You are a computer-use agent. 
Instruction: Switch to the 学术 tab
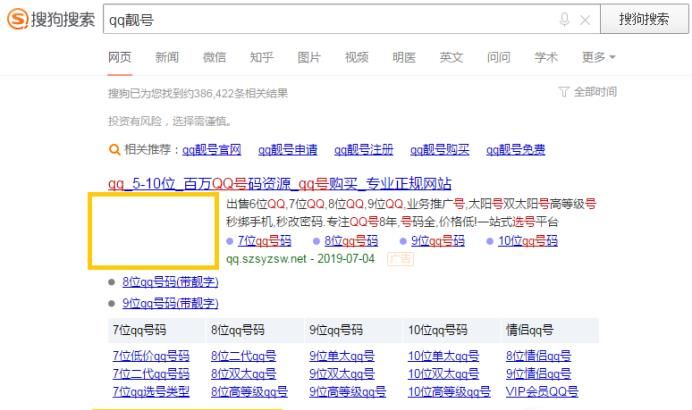point(546,57)
